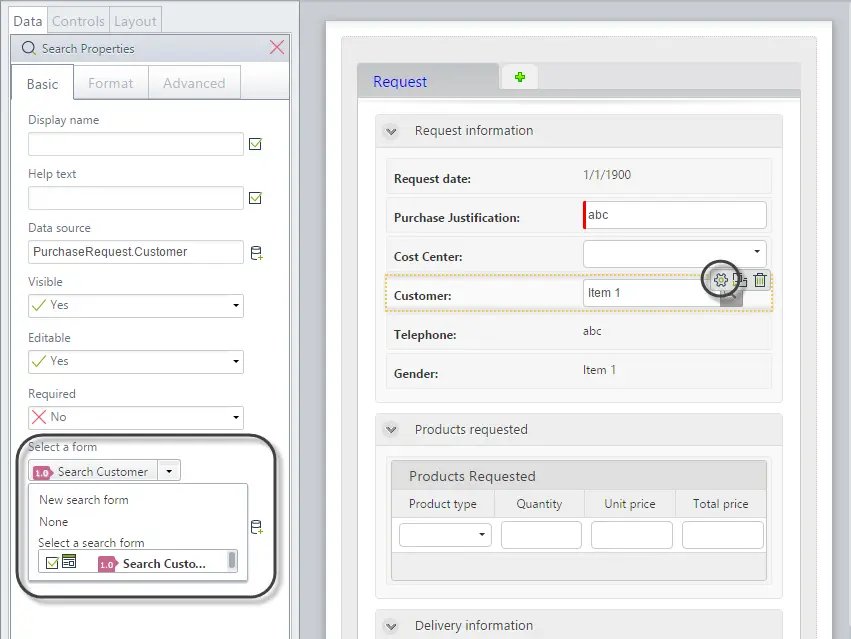Open the Visible dropdown

[136, 306]
